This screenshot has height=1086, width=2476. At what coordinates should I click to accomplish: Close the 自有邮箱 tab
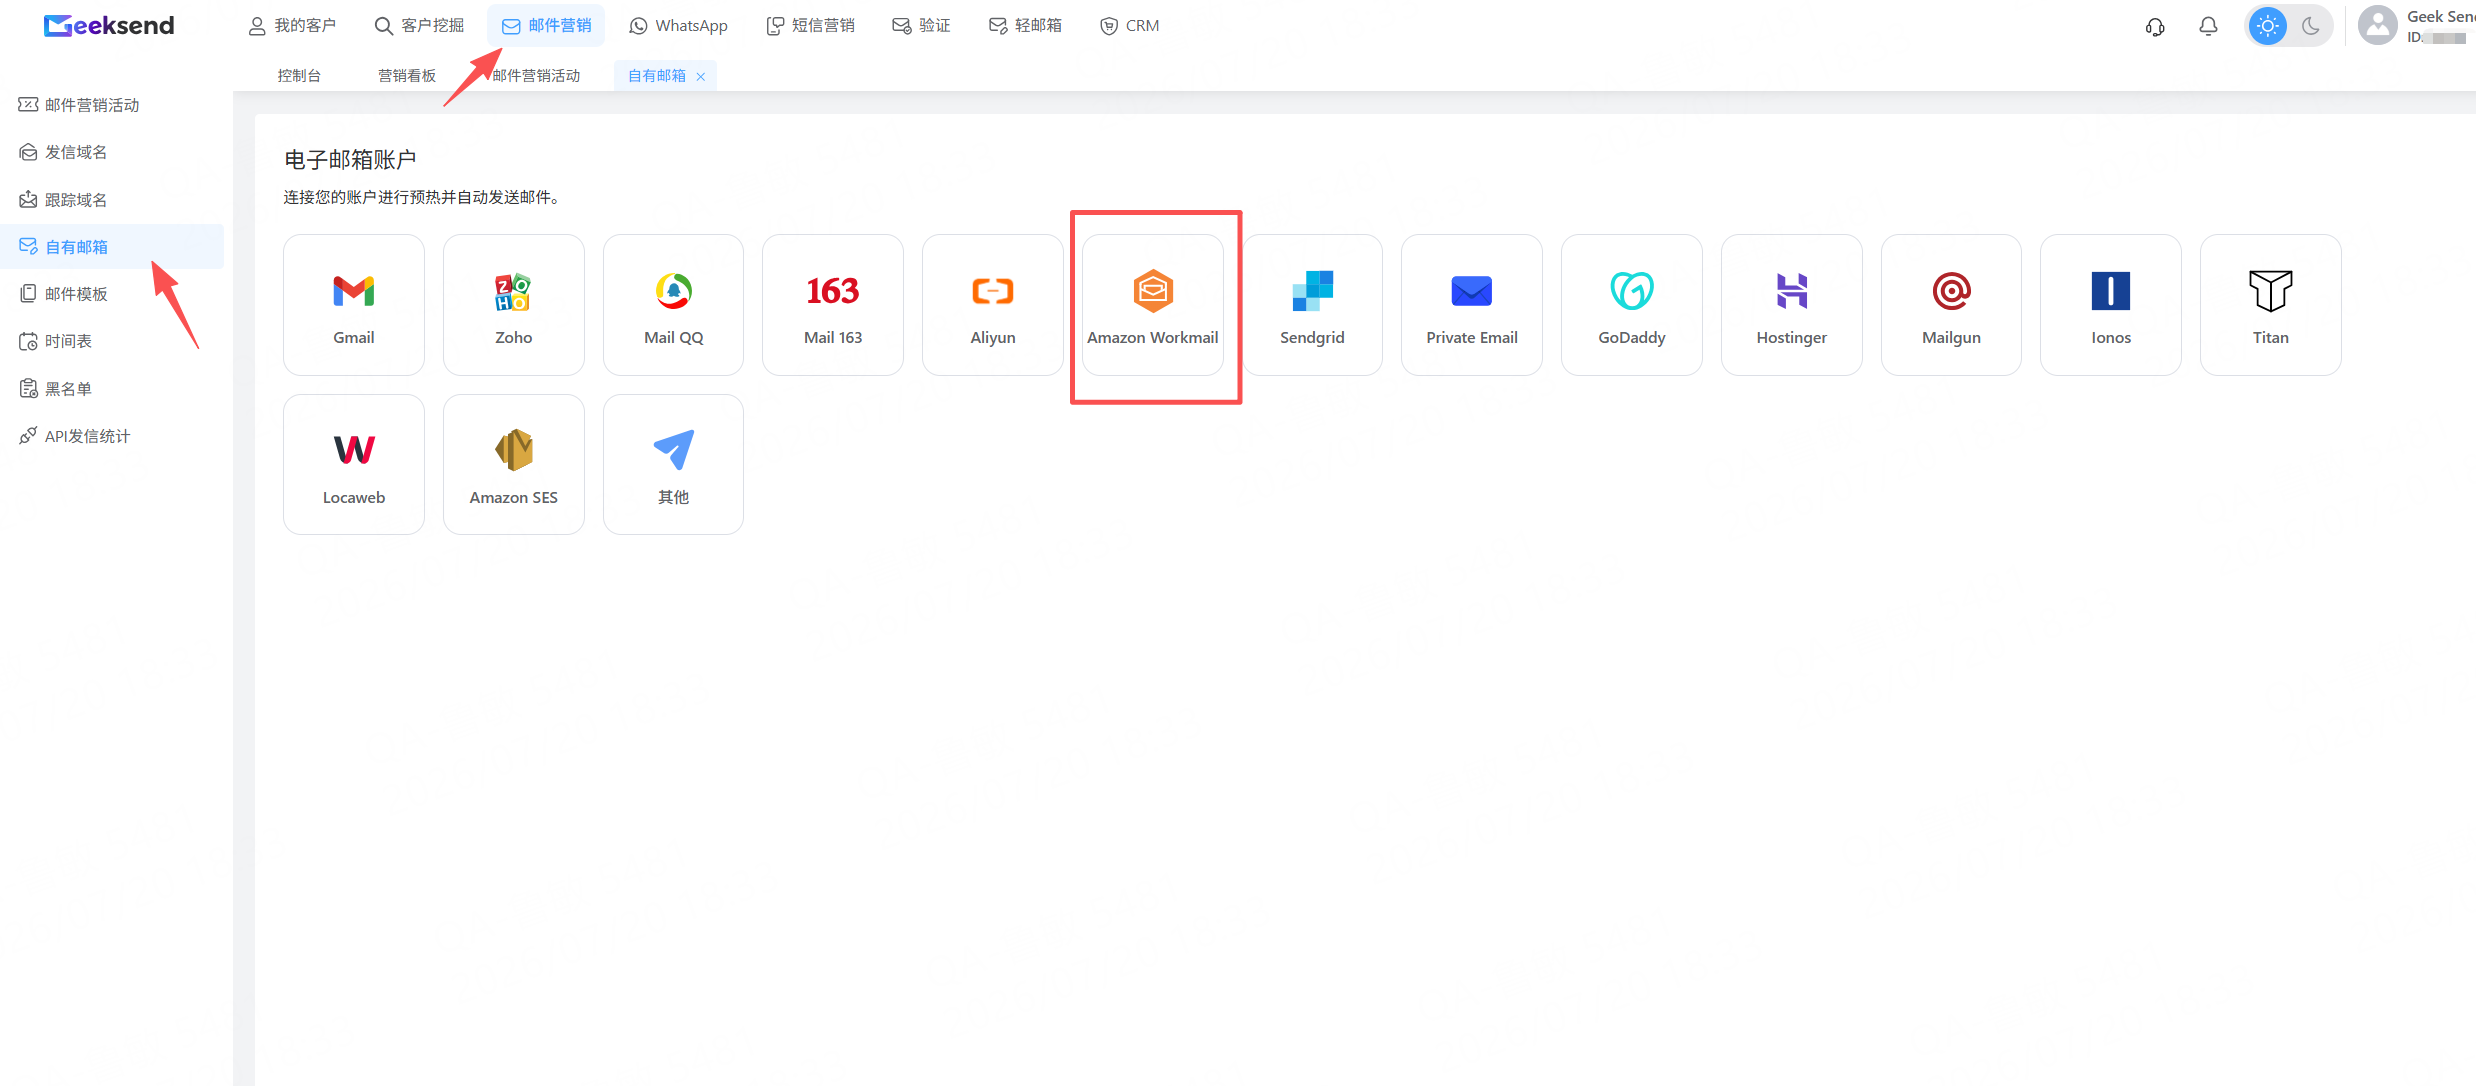coord(701,77)
